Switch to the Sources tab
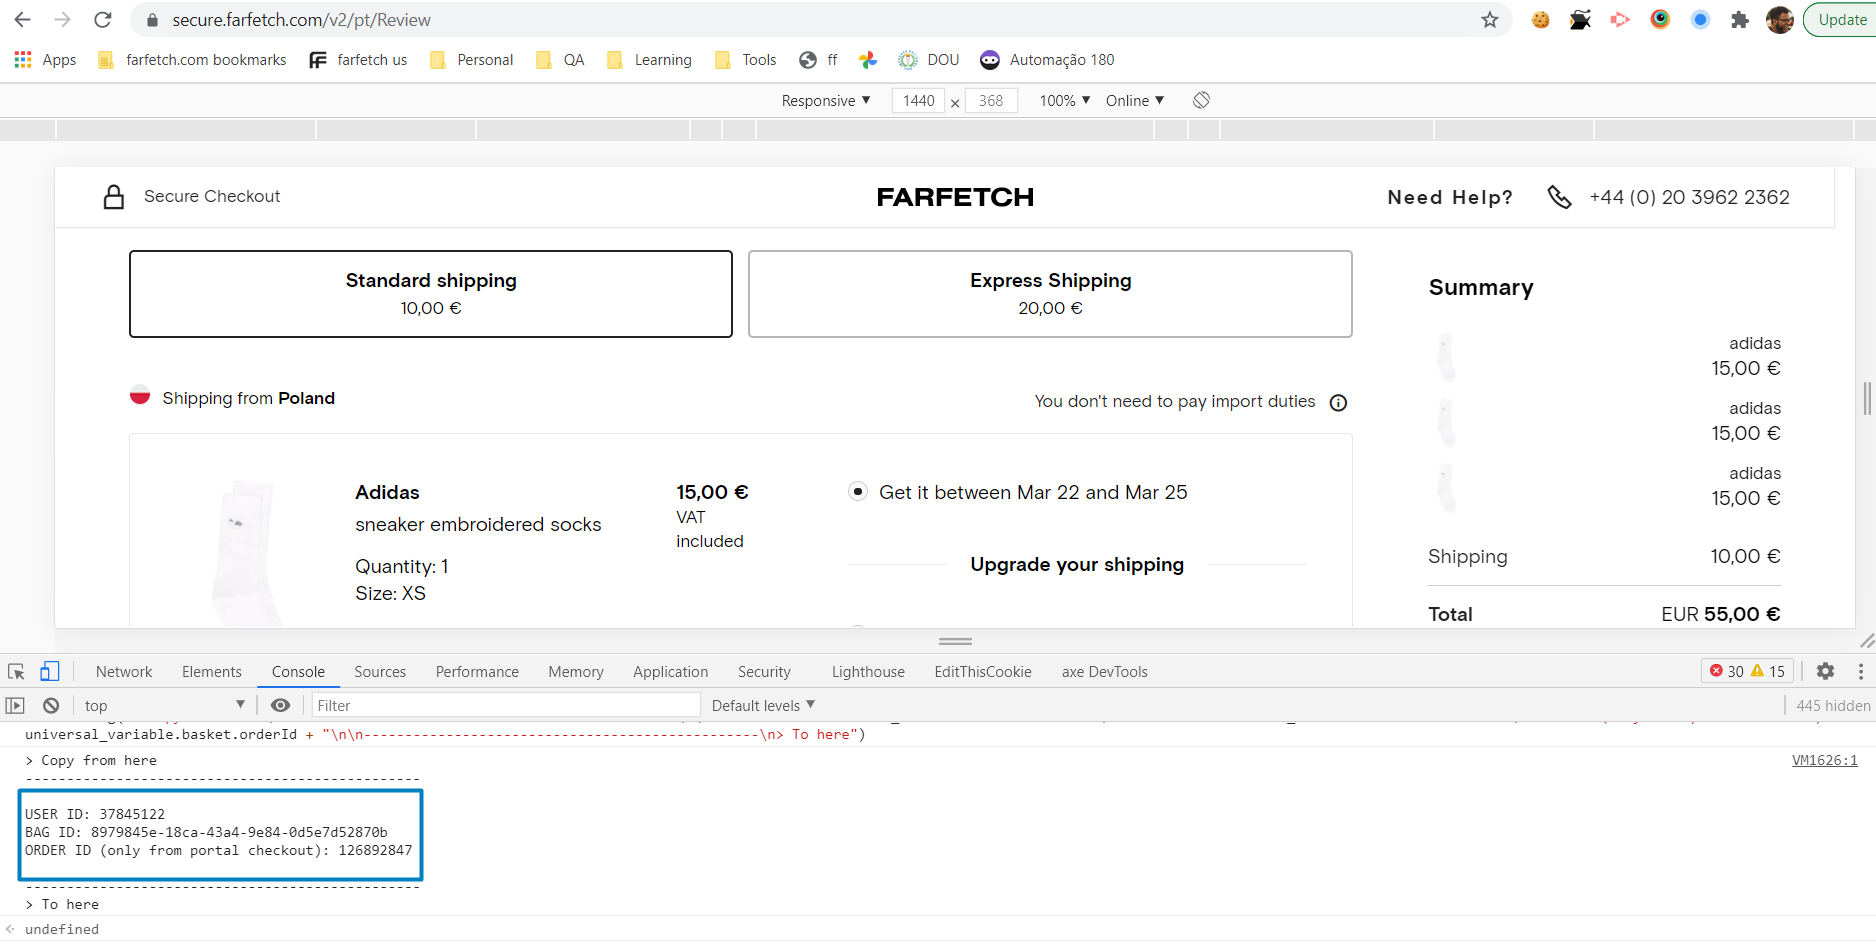Viewport: 1876px width, 948px height. click(x=380, y=672)
